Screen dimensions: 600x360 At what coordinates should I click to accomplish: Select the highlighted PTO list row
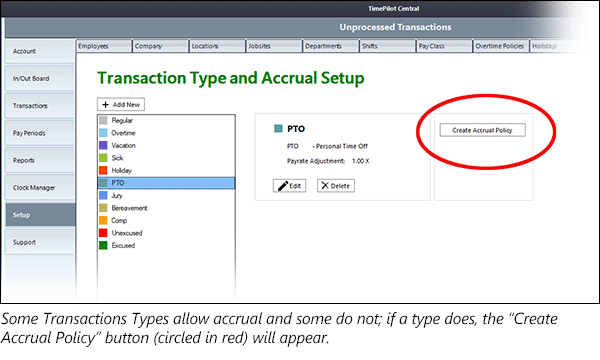point(166,183)
